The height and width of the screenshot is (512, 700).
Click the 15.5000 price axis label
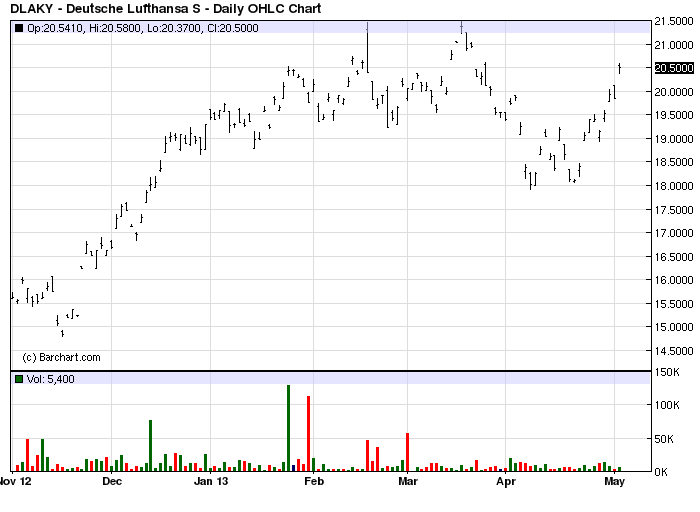click(x=674, y=304)
